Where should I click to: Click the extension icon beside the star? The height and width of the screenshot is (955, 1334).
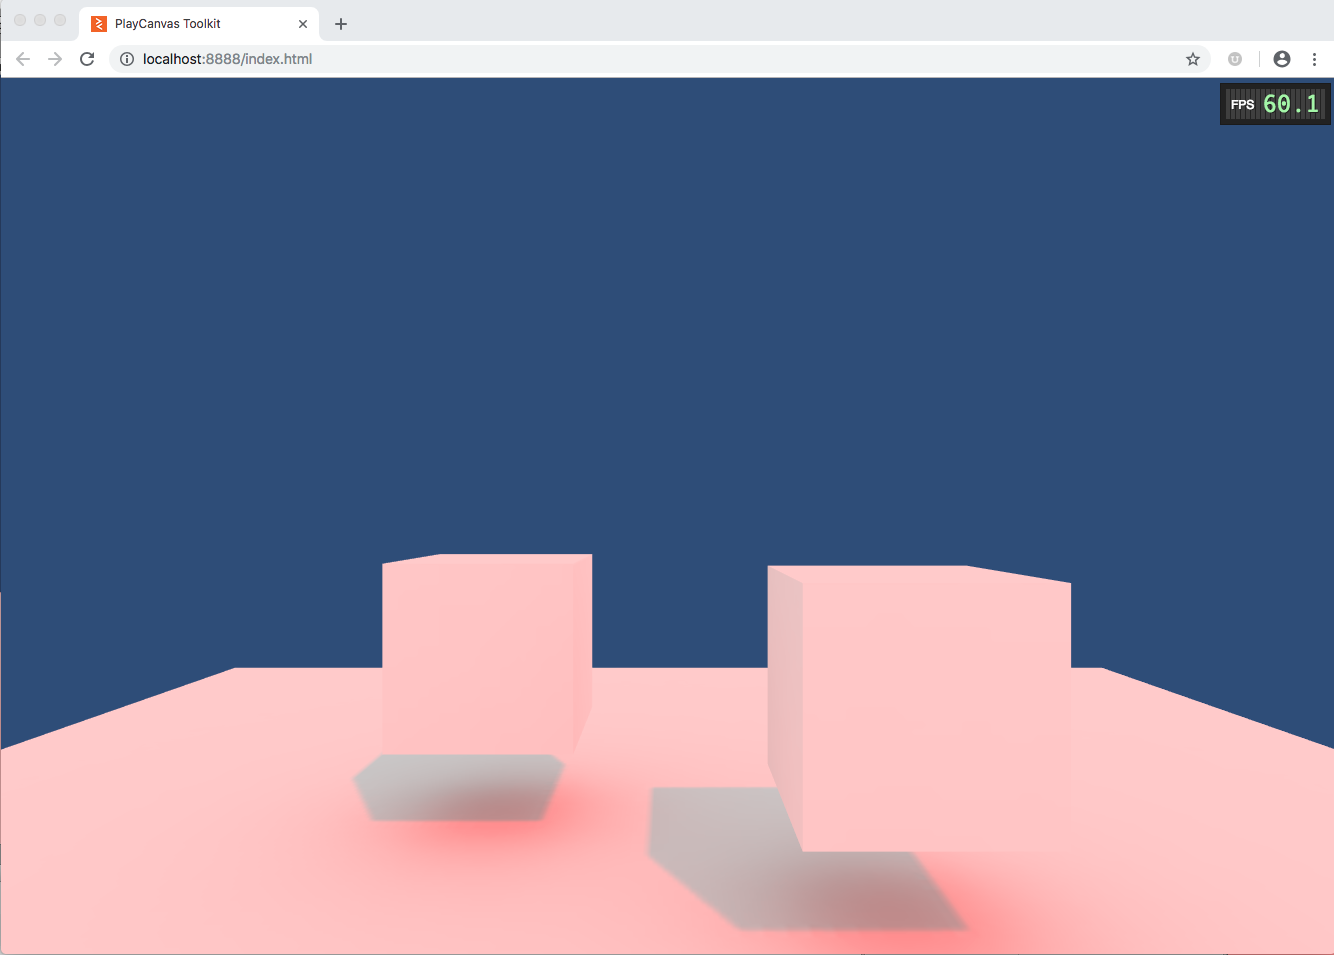(1234, 59)
